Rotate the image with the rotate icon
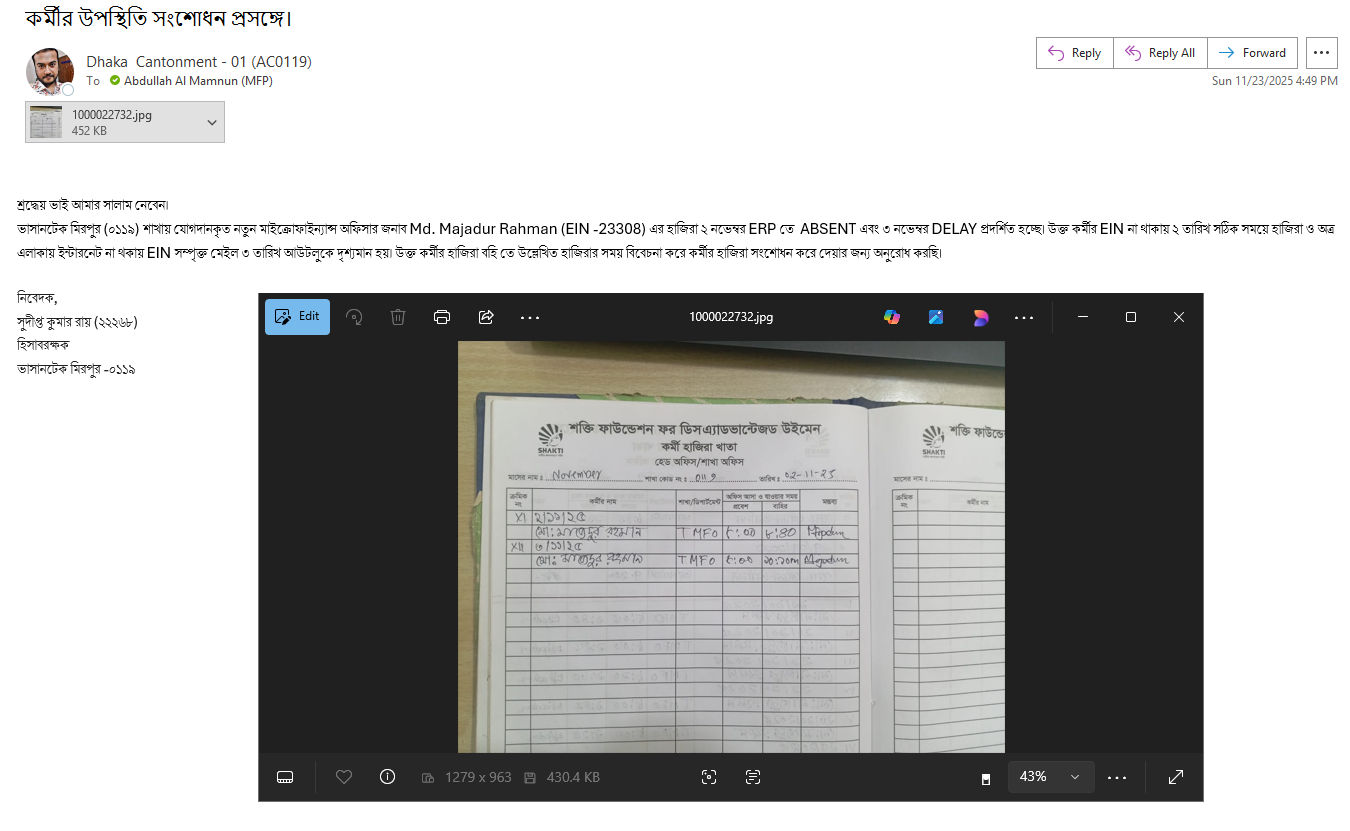 (x=354, y=317)
